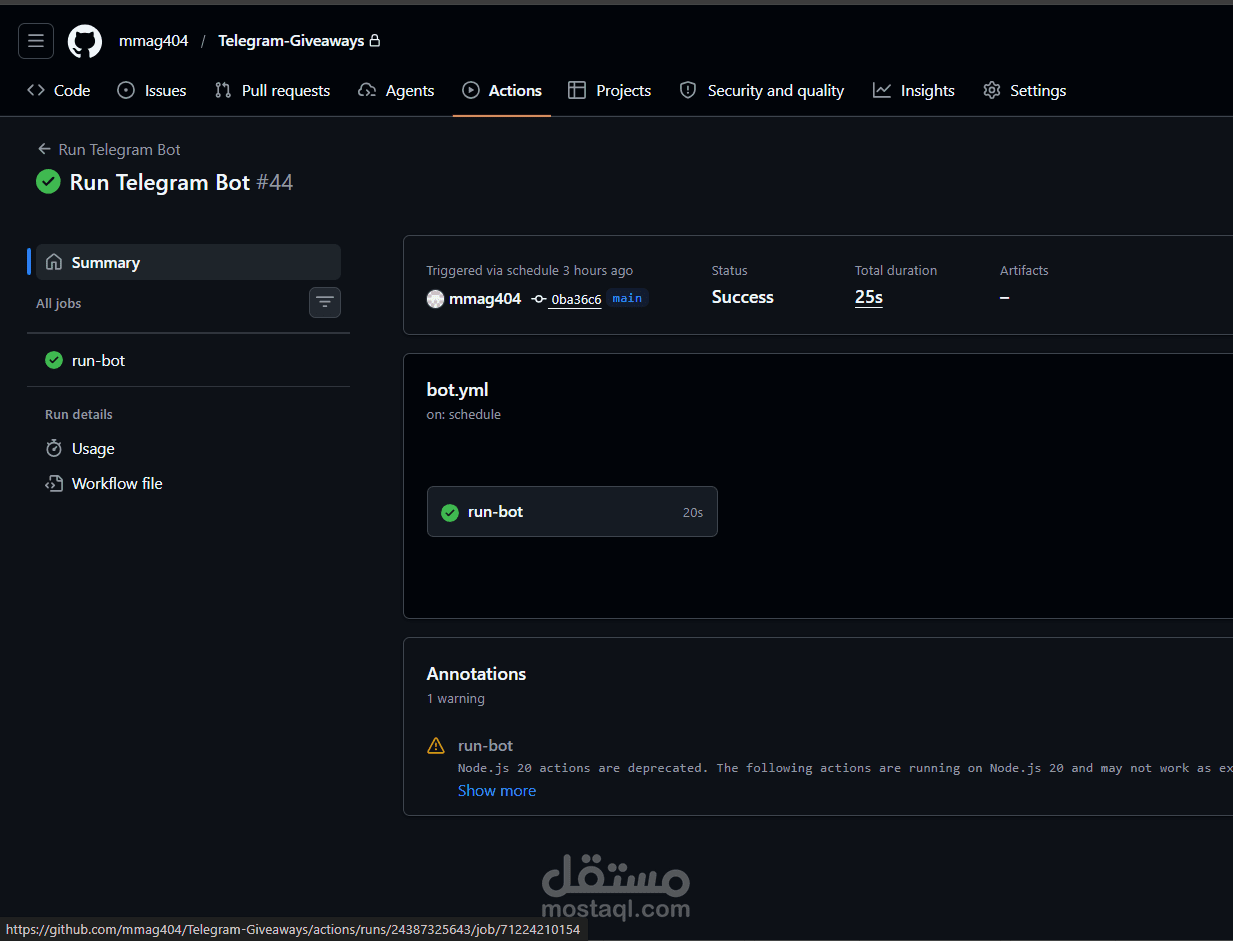This screenshot has height=941, width=1233.
Task: Open the Pull requests tab
Action: tap(272, 91)
